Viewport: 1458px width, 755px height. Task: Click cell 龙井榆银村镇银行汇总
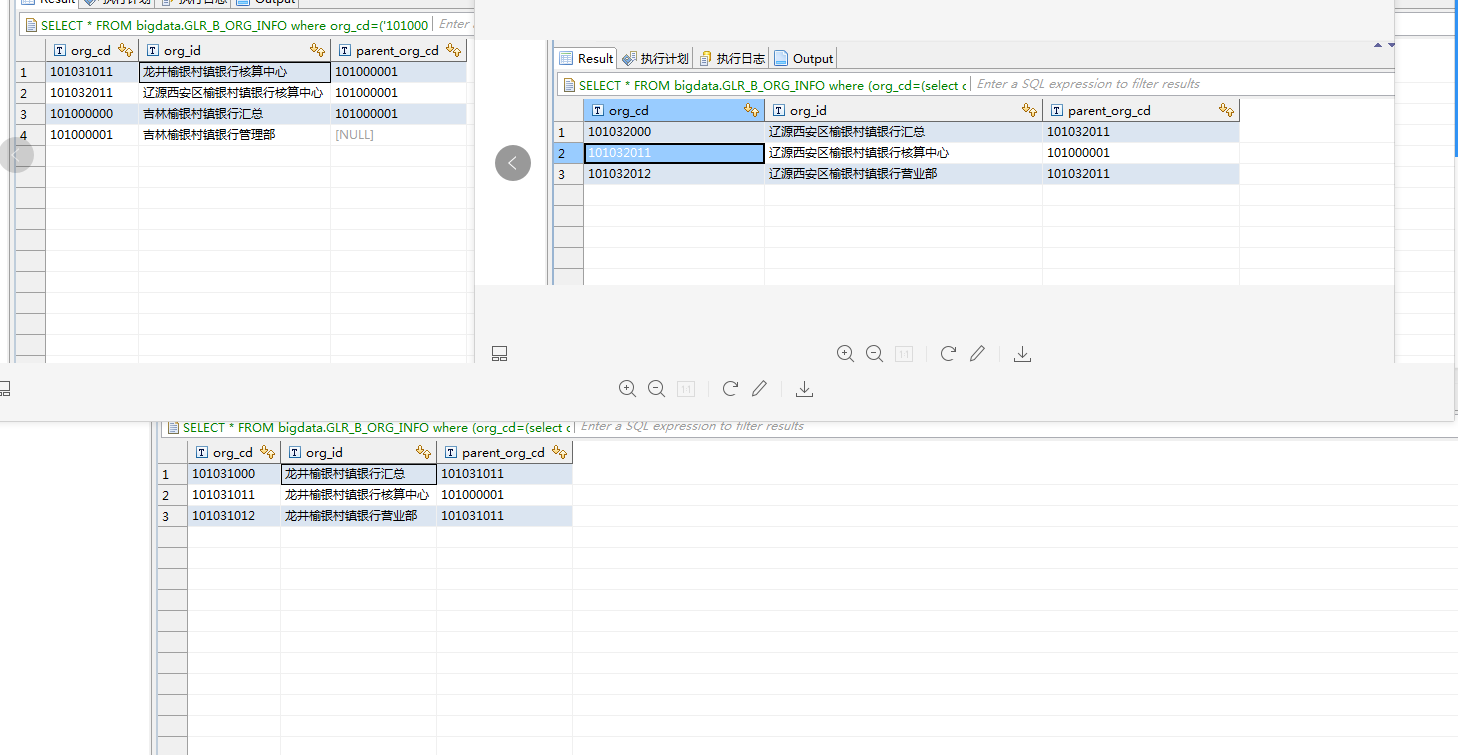tap(358, 474)
